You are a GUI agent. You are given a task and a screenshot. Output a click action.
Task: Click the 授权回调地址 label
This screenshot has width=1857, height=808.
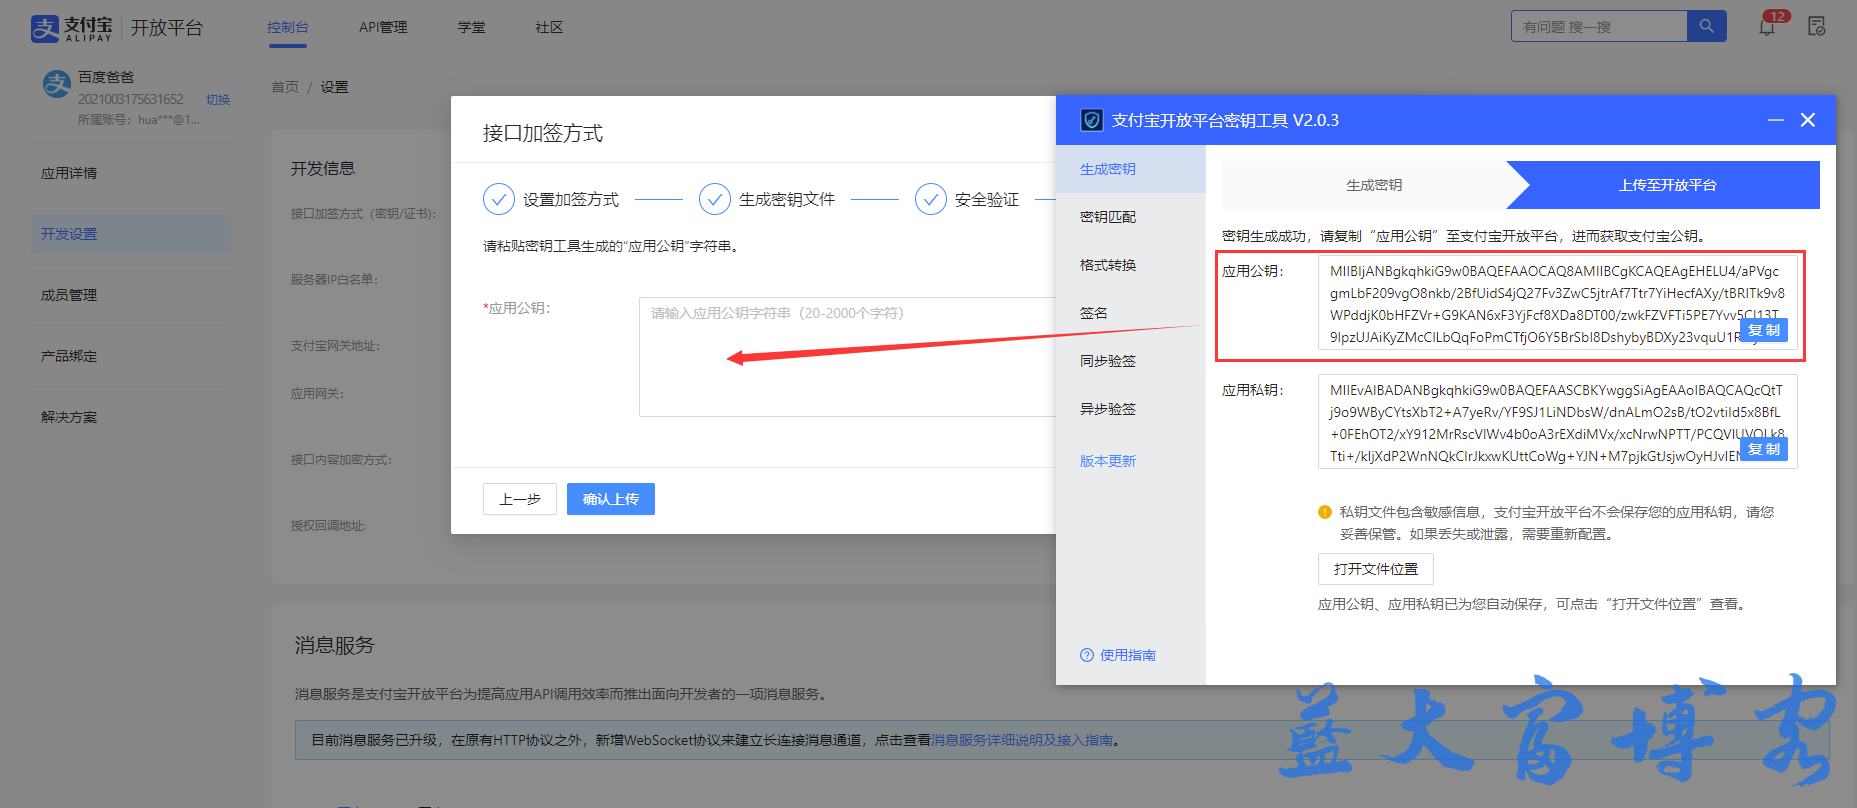pos(328,525)
